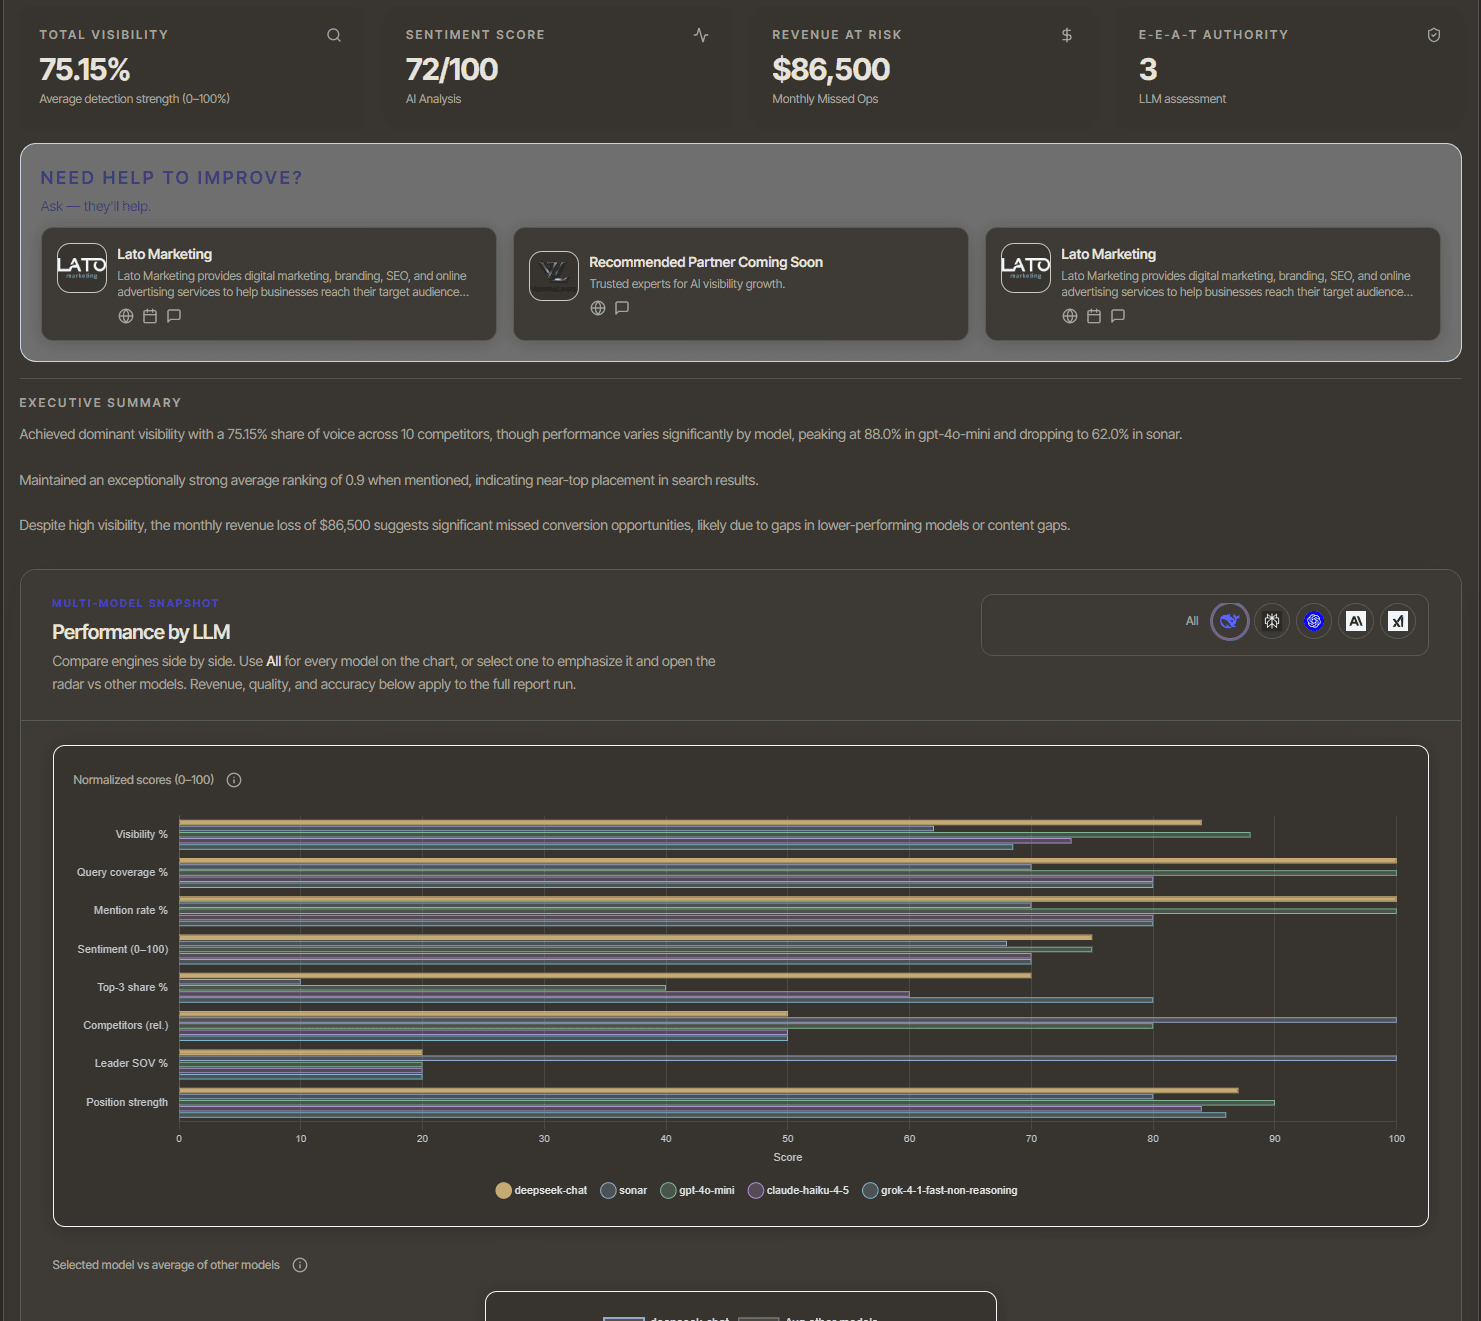Open leftmost Lato Marketing card title
This screenshot has height=1321, width=1481.
click(165, 254)
